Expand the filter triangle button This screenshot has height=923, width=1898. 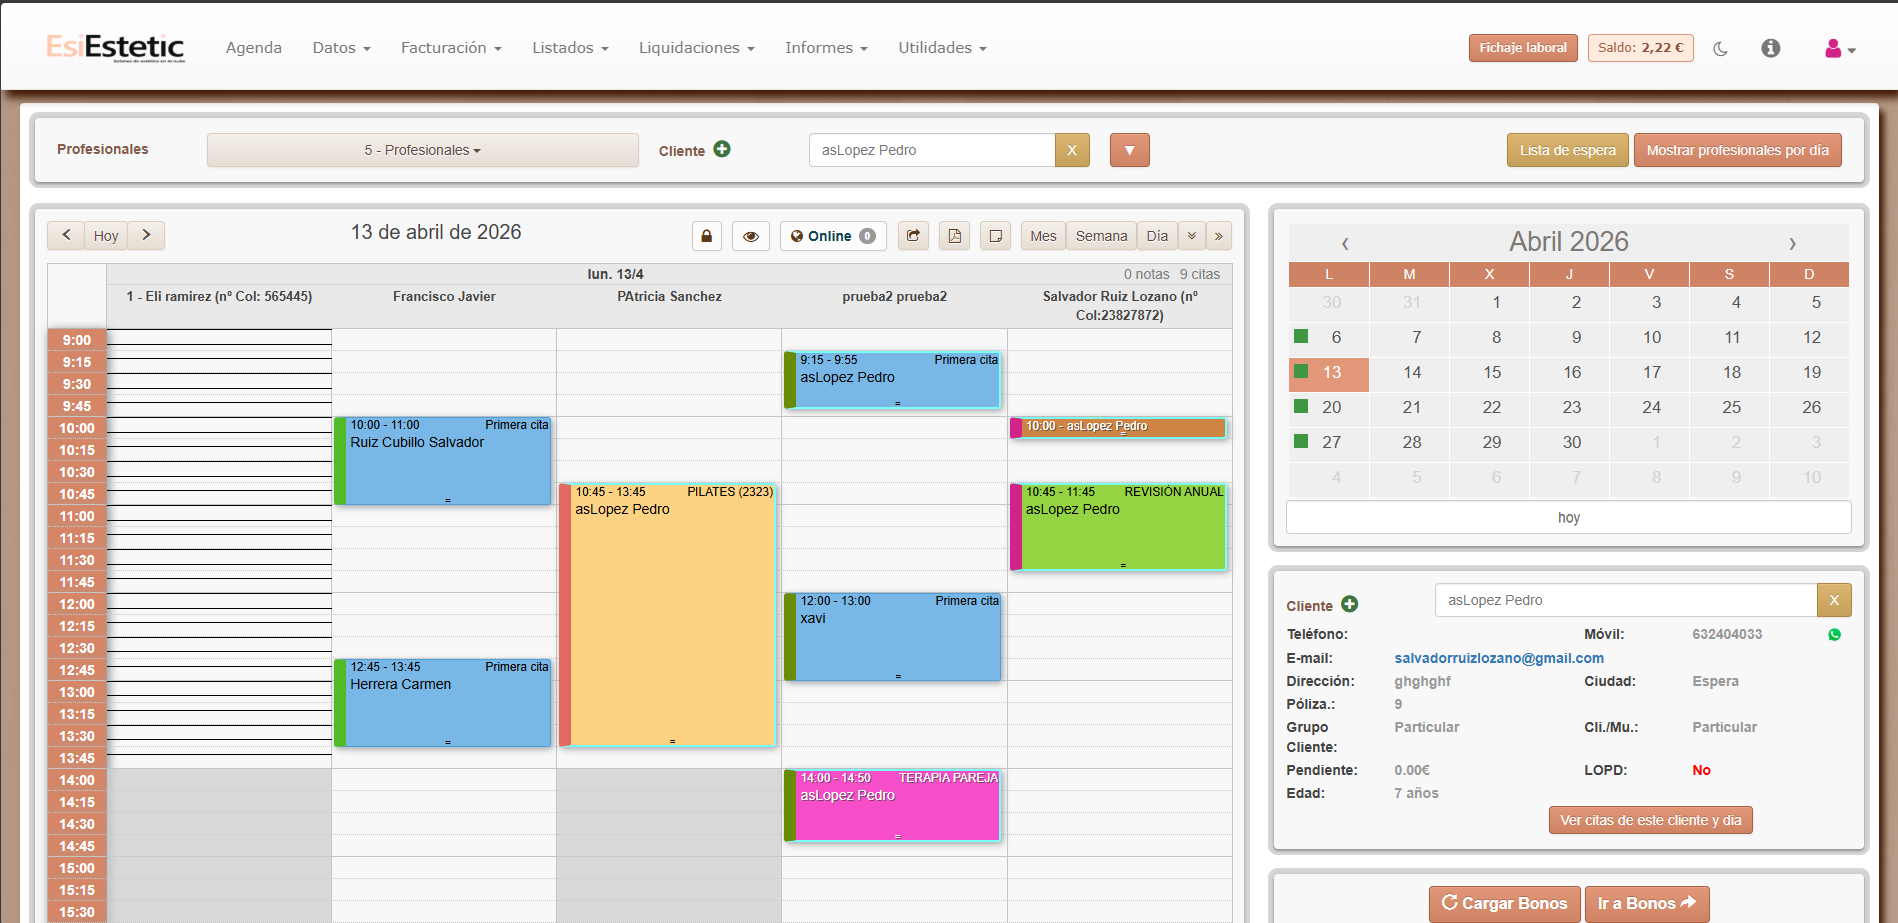[1129, 150]
